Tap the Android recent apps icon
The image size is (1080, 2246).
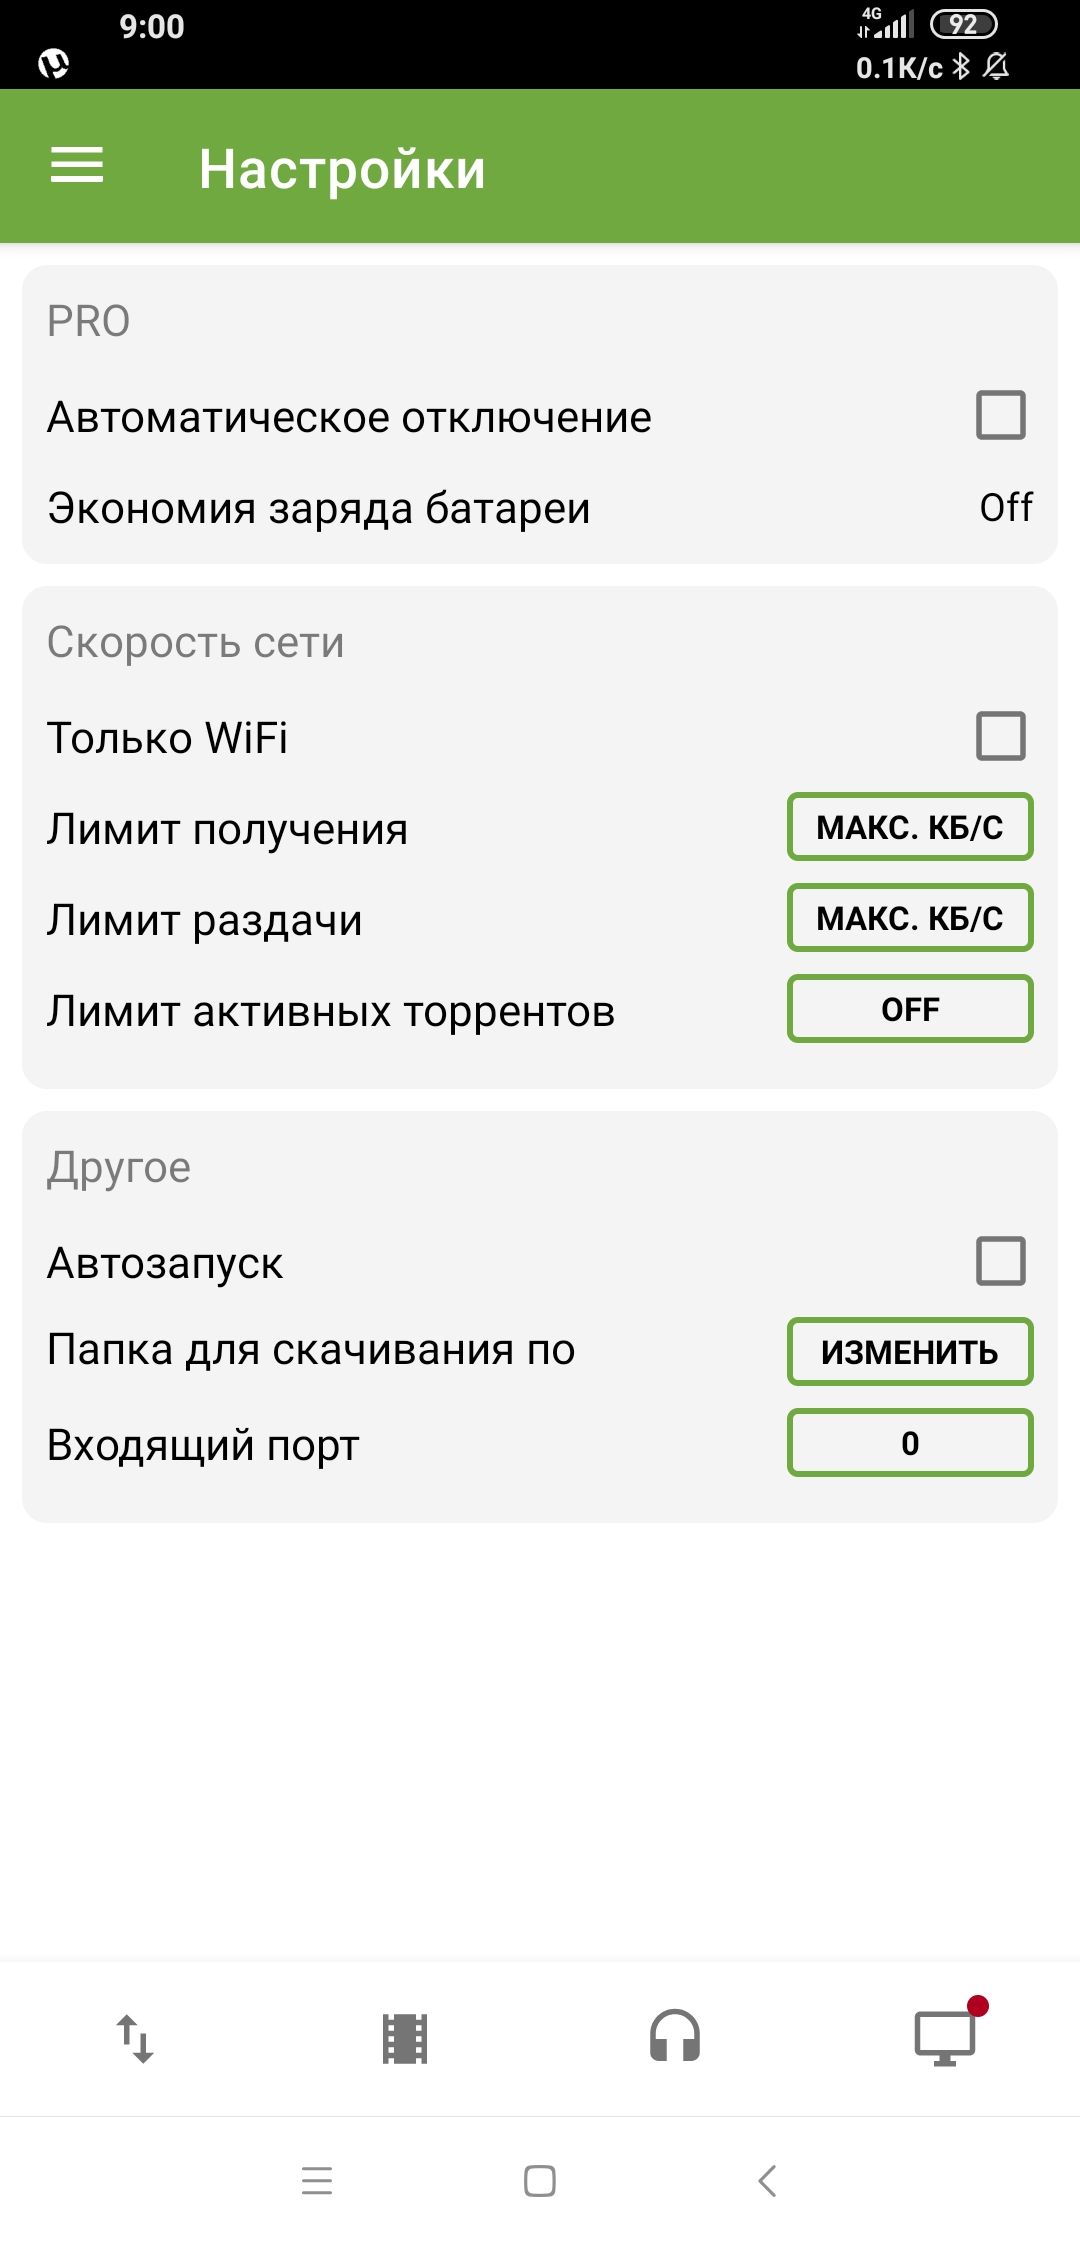coord(317,2180)
